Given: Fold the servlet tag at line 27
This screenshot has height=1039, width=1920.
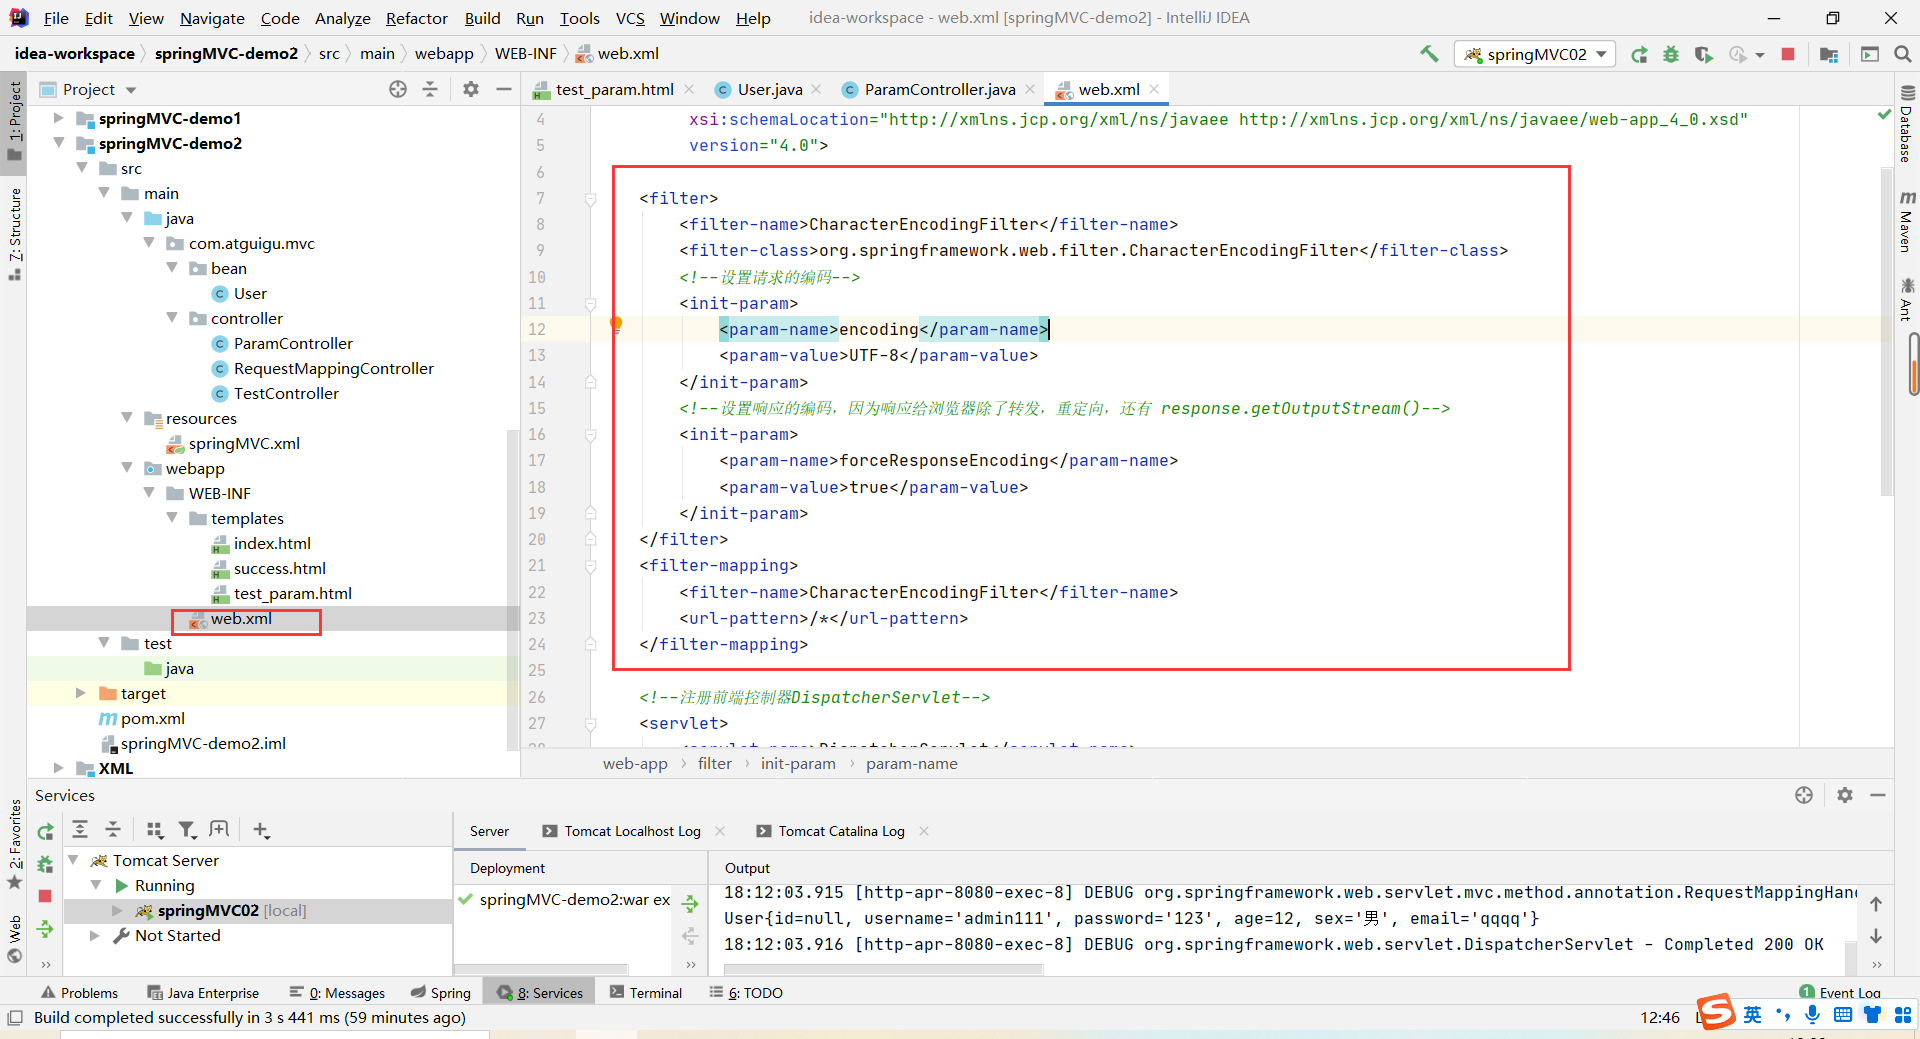Looking at the screenshot, I should click(x=590, y=723).
